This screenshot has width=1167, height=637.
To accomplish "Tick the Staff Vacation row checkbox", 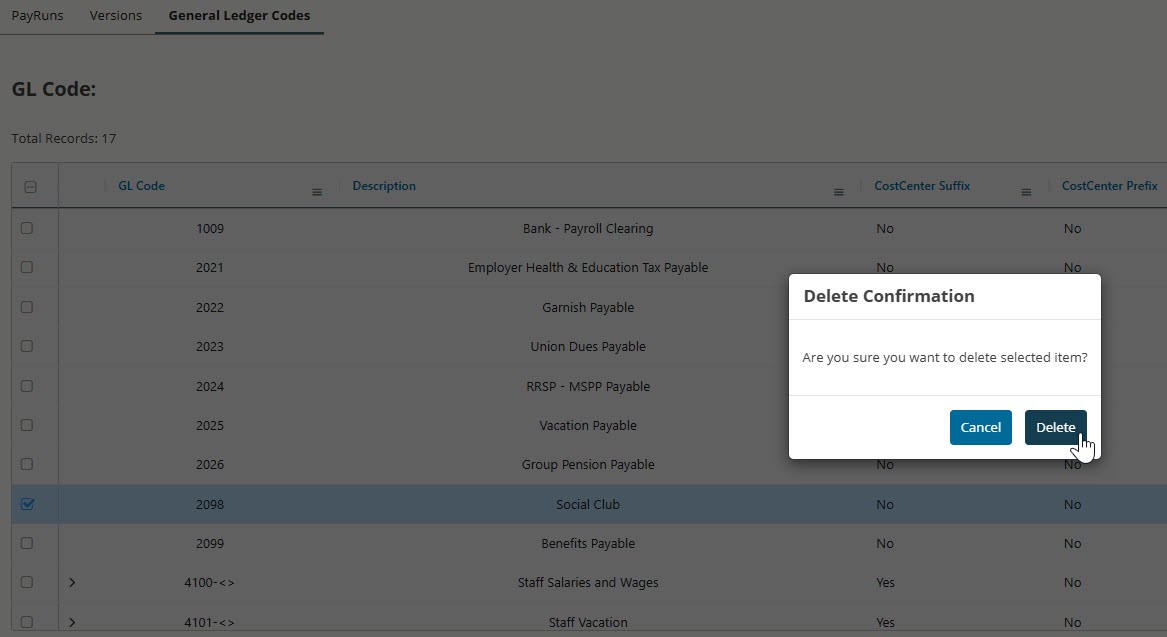I will (x=27, y=622).
